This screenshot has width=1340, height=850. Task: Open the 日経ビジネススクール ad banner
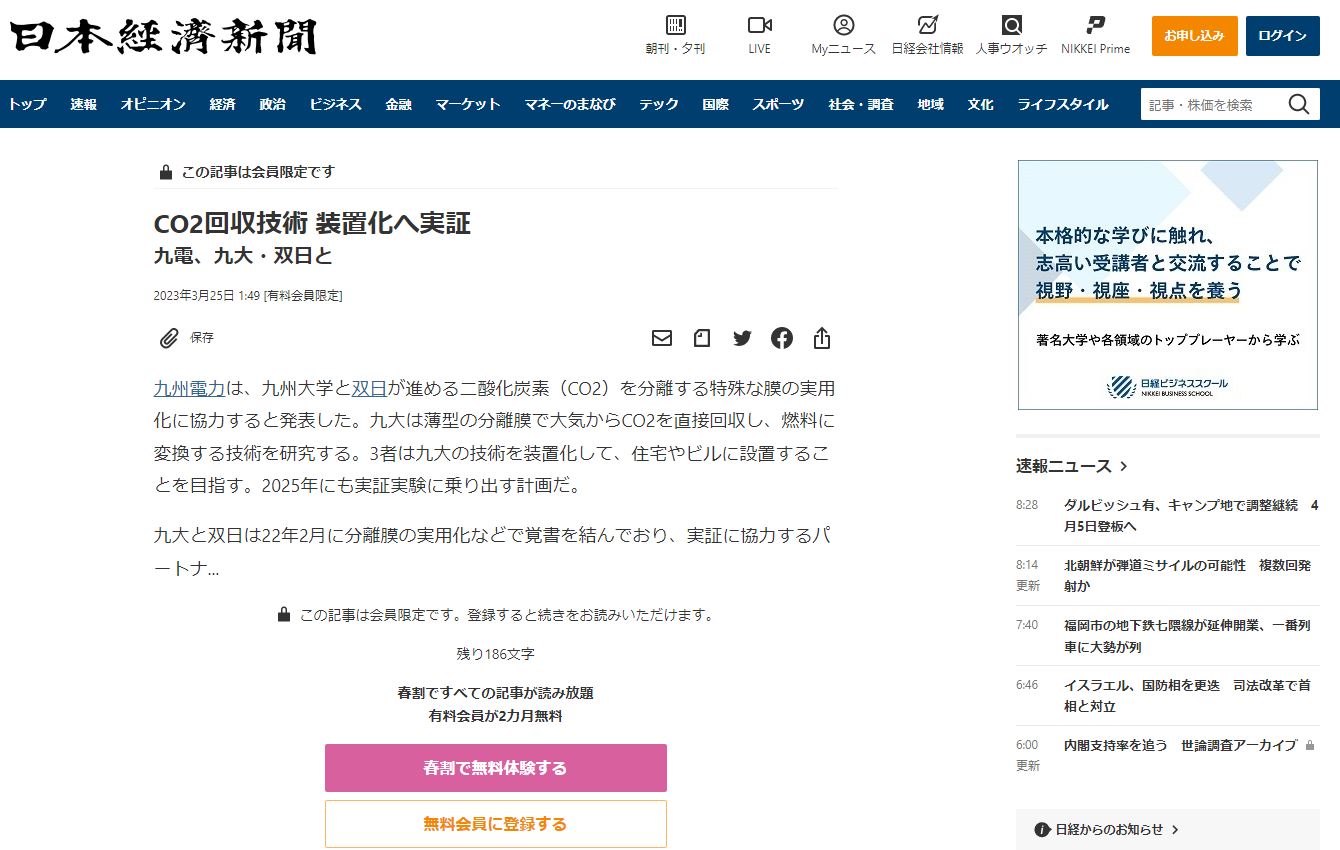click(1167, 285)
